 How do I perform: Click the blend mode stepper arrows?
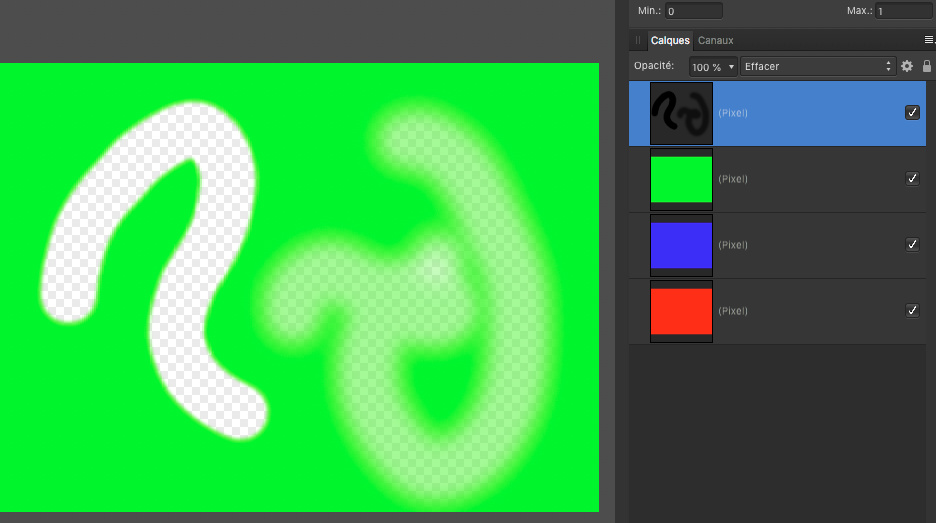(x=888, y=66)
